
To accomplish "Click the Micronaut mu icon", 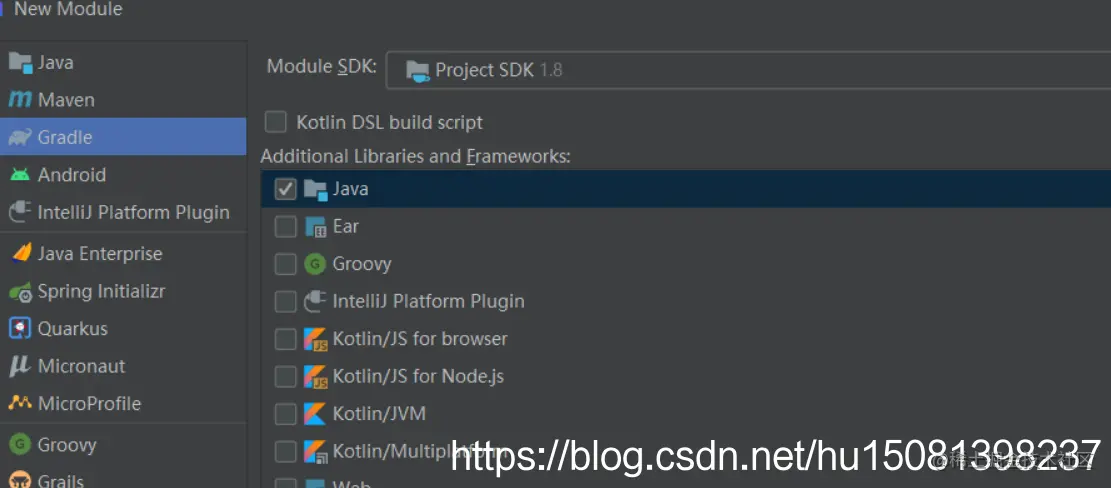I will point(20,366).
